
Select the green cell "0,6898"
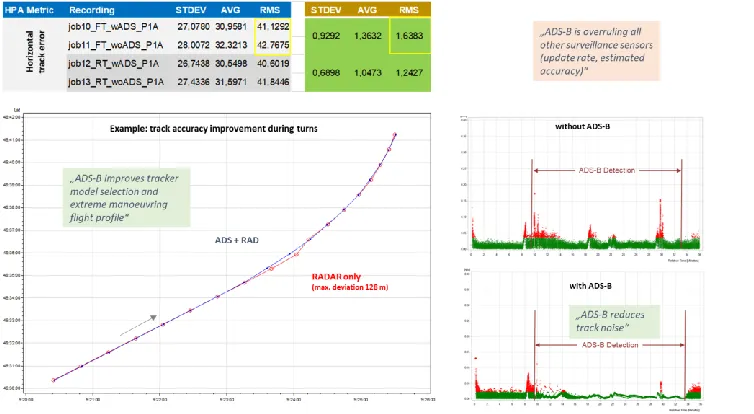[326, 73]
